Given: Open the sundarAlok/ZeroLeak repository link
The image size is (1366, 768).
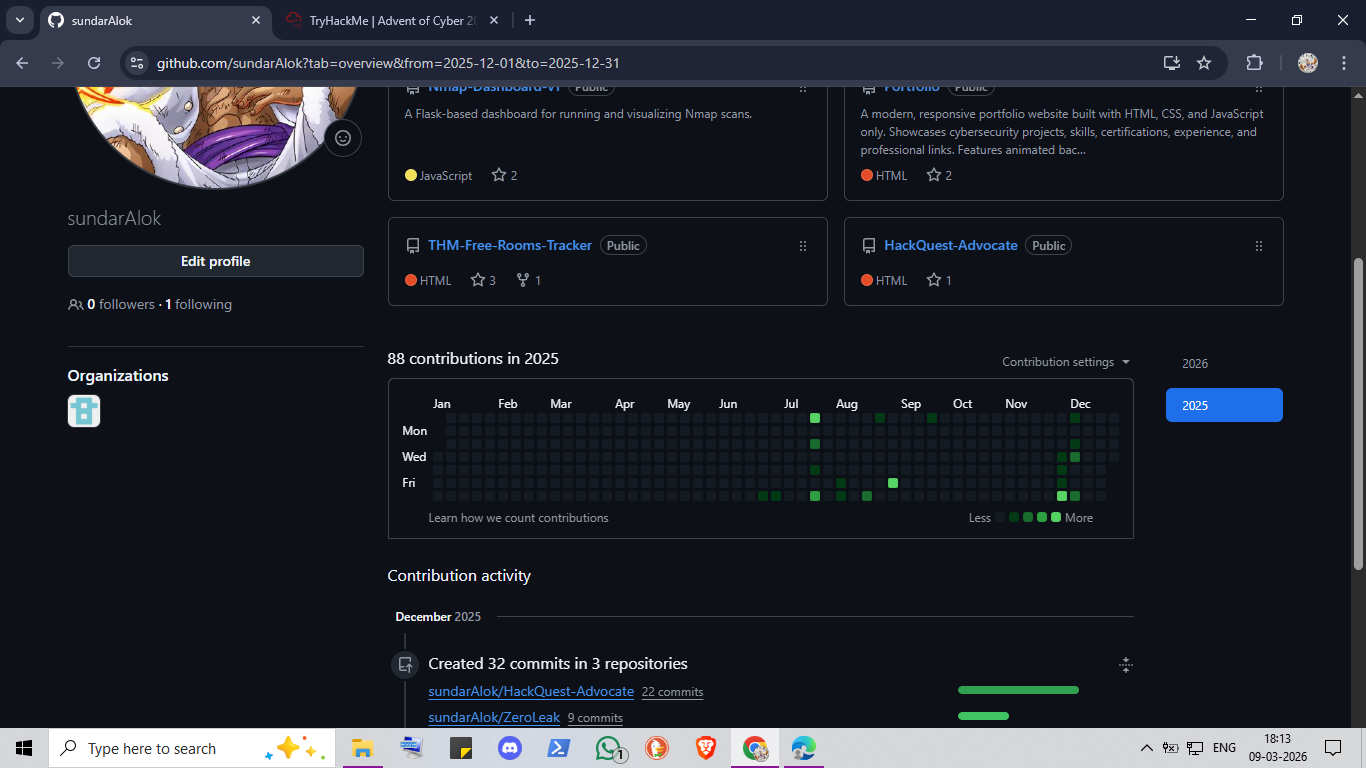Looking at the screenshot, I should click(494, 717).
